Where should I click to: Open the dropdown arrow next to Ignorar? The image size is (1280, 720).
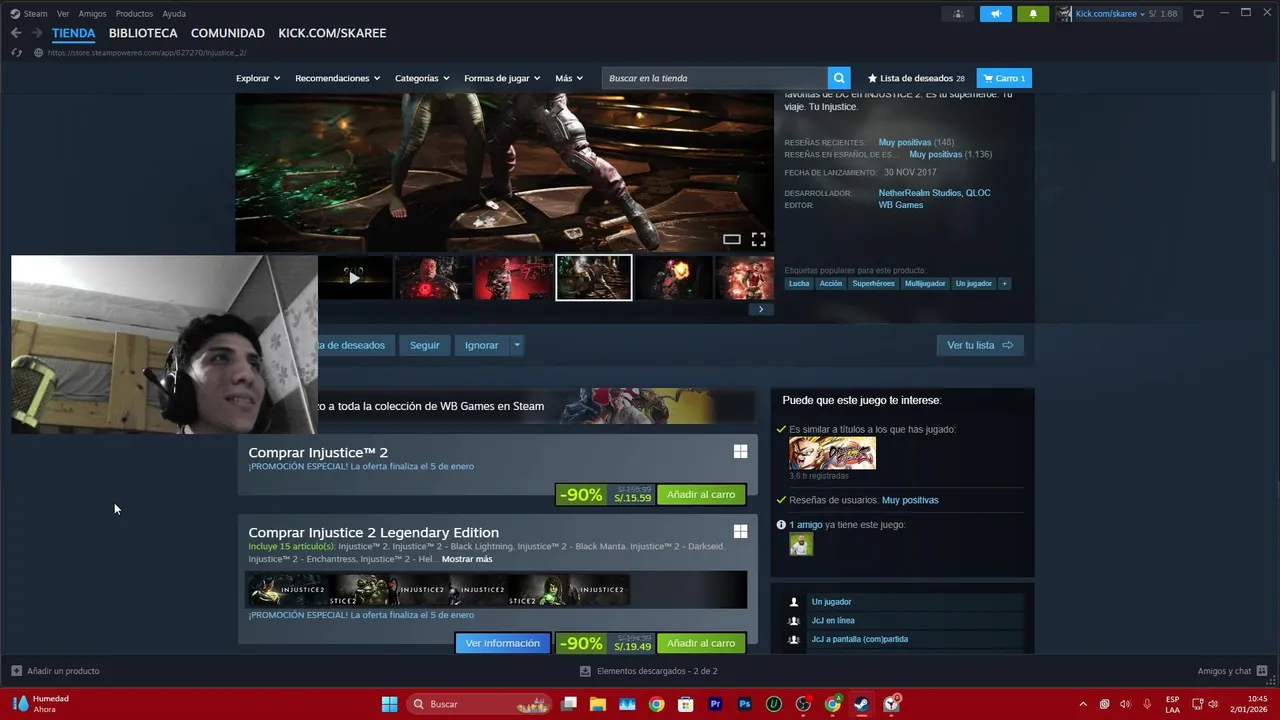coord(516,345)
